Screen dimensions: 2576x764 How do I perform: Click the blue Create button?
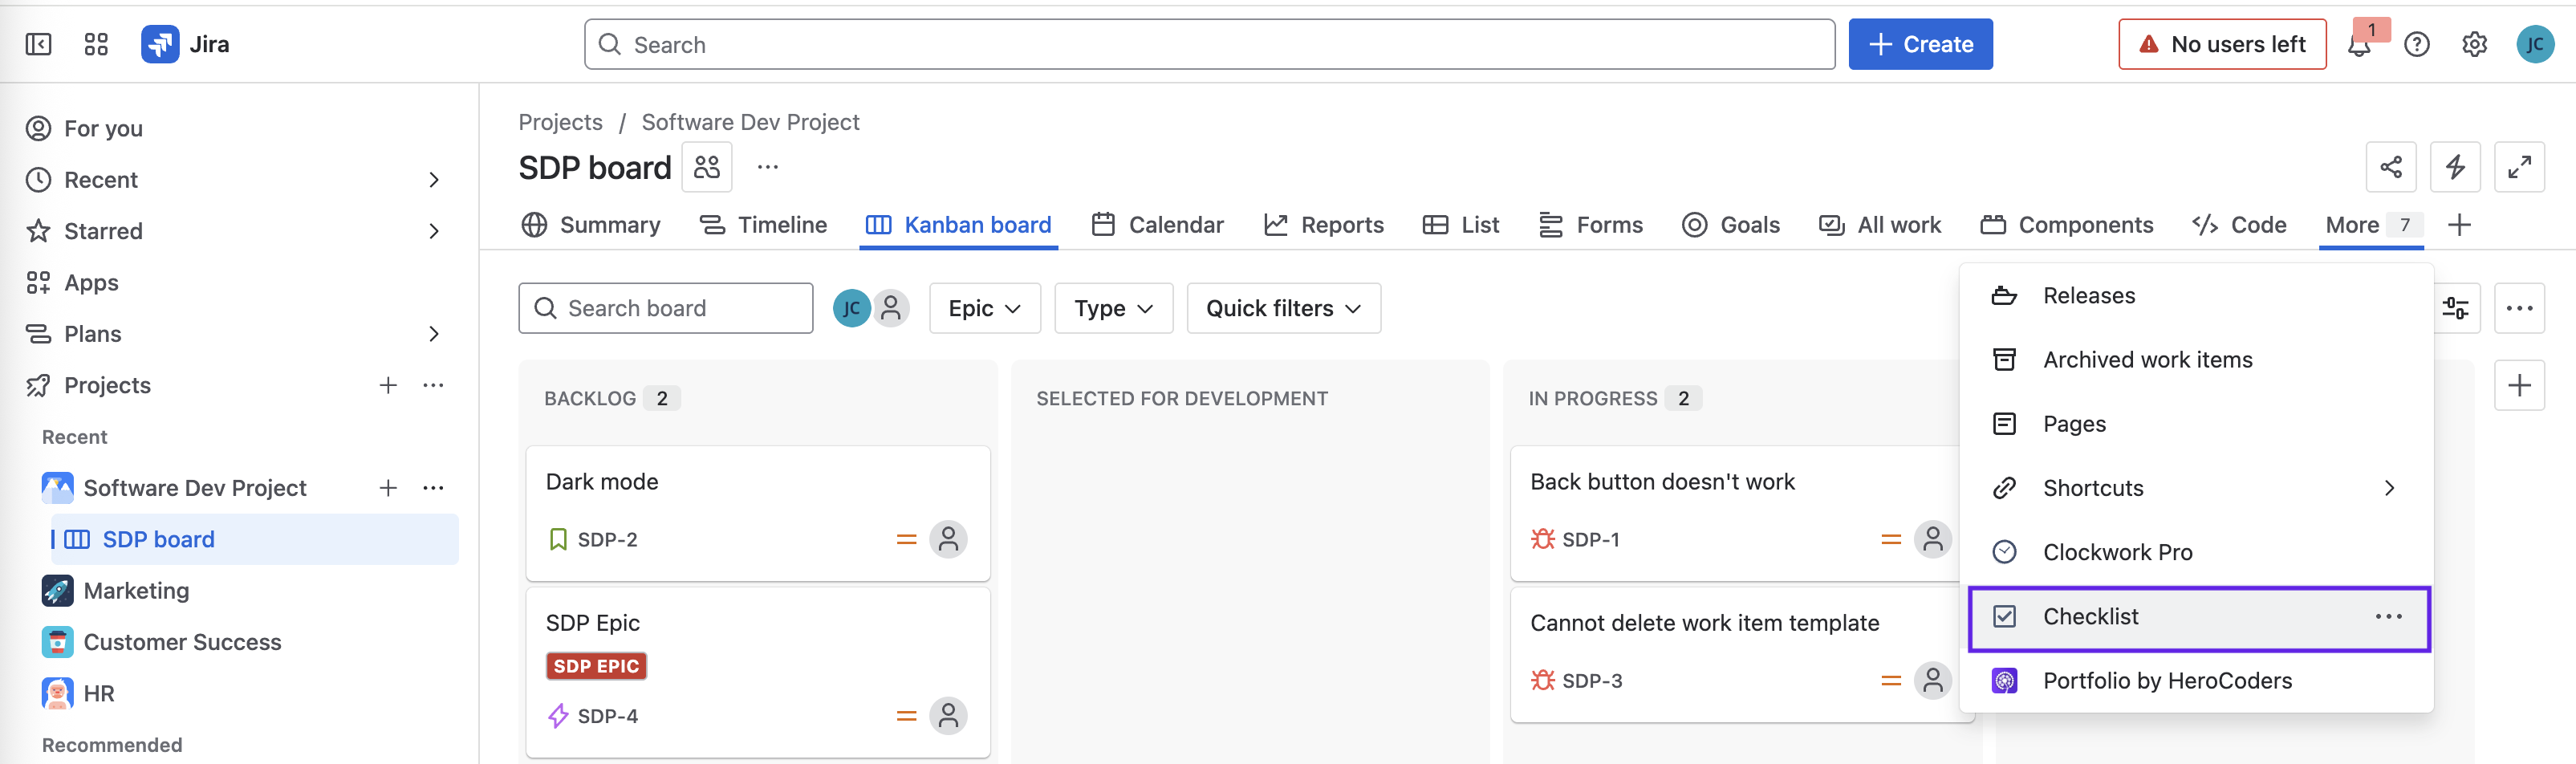(x=1919, y=45)
